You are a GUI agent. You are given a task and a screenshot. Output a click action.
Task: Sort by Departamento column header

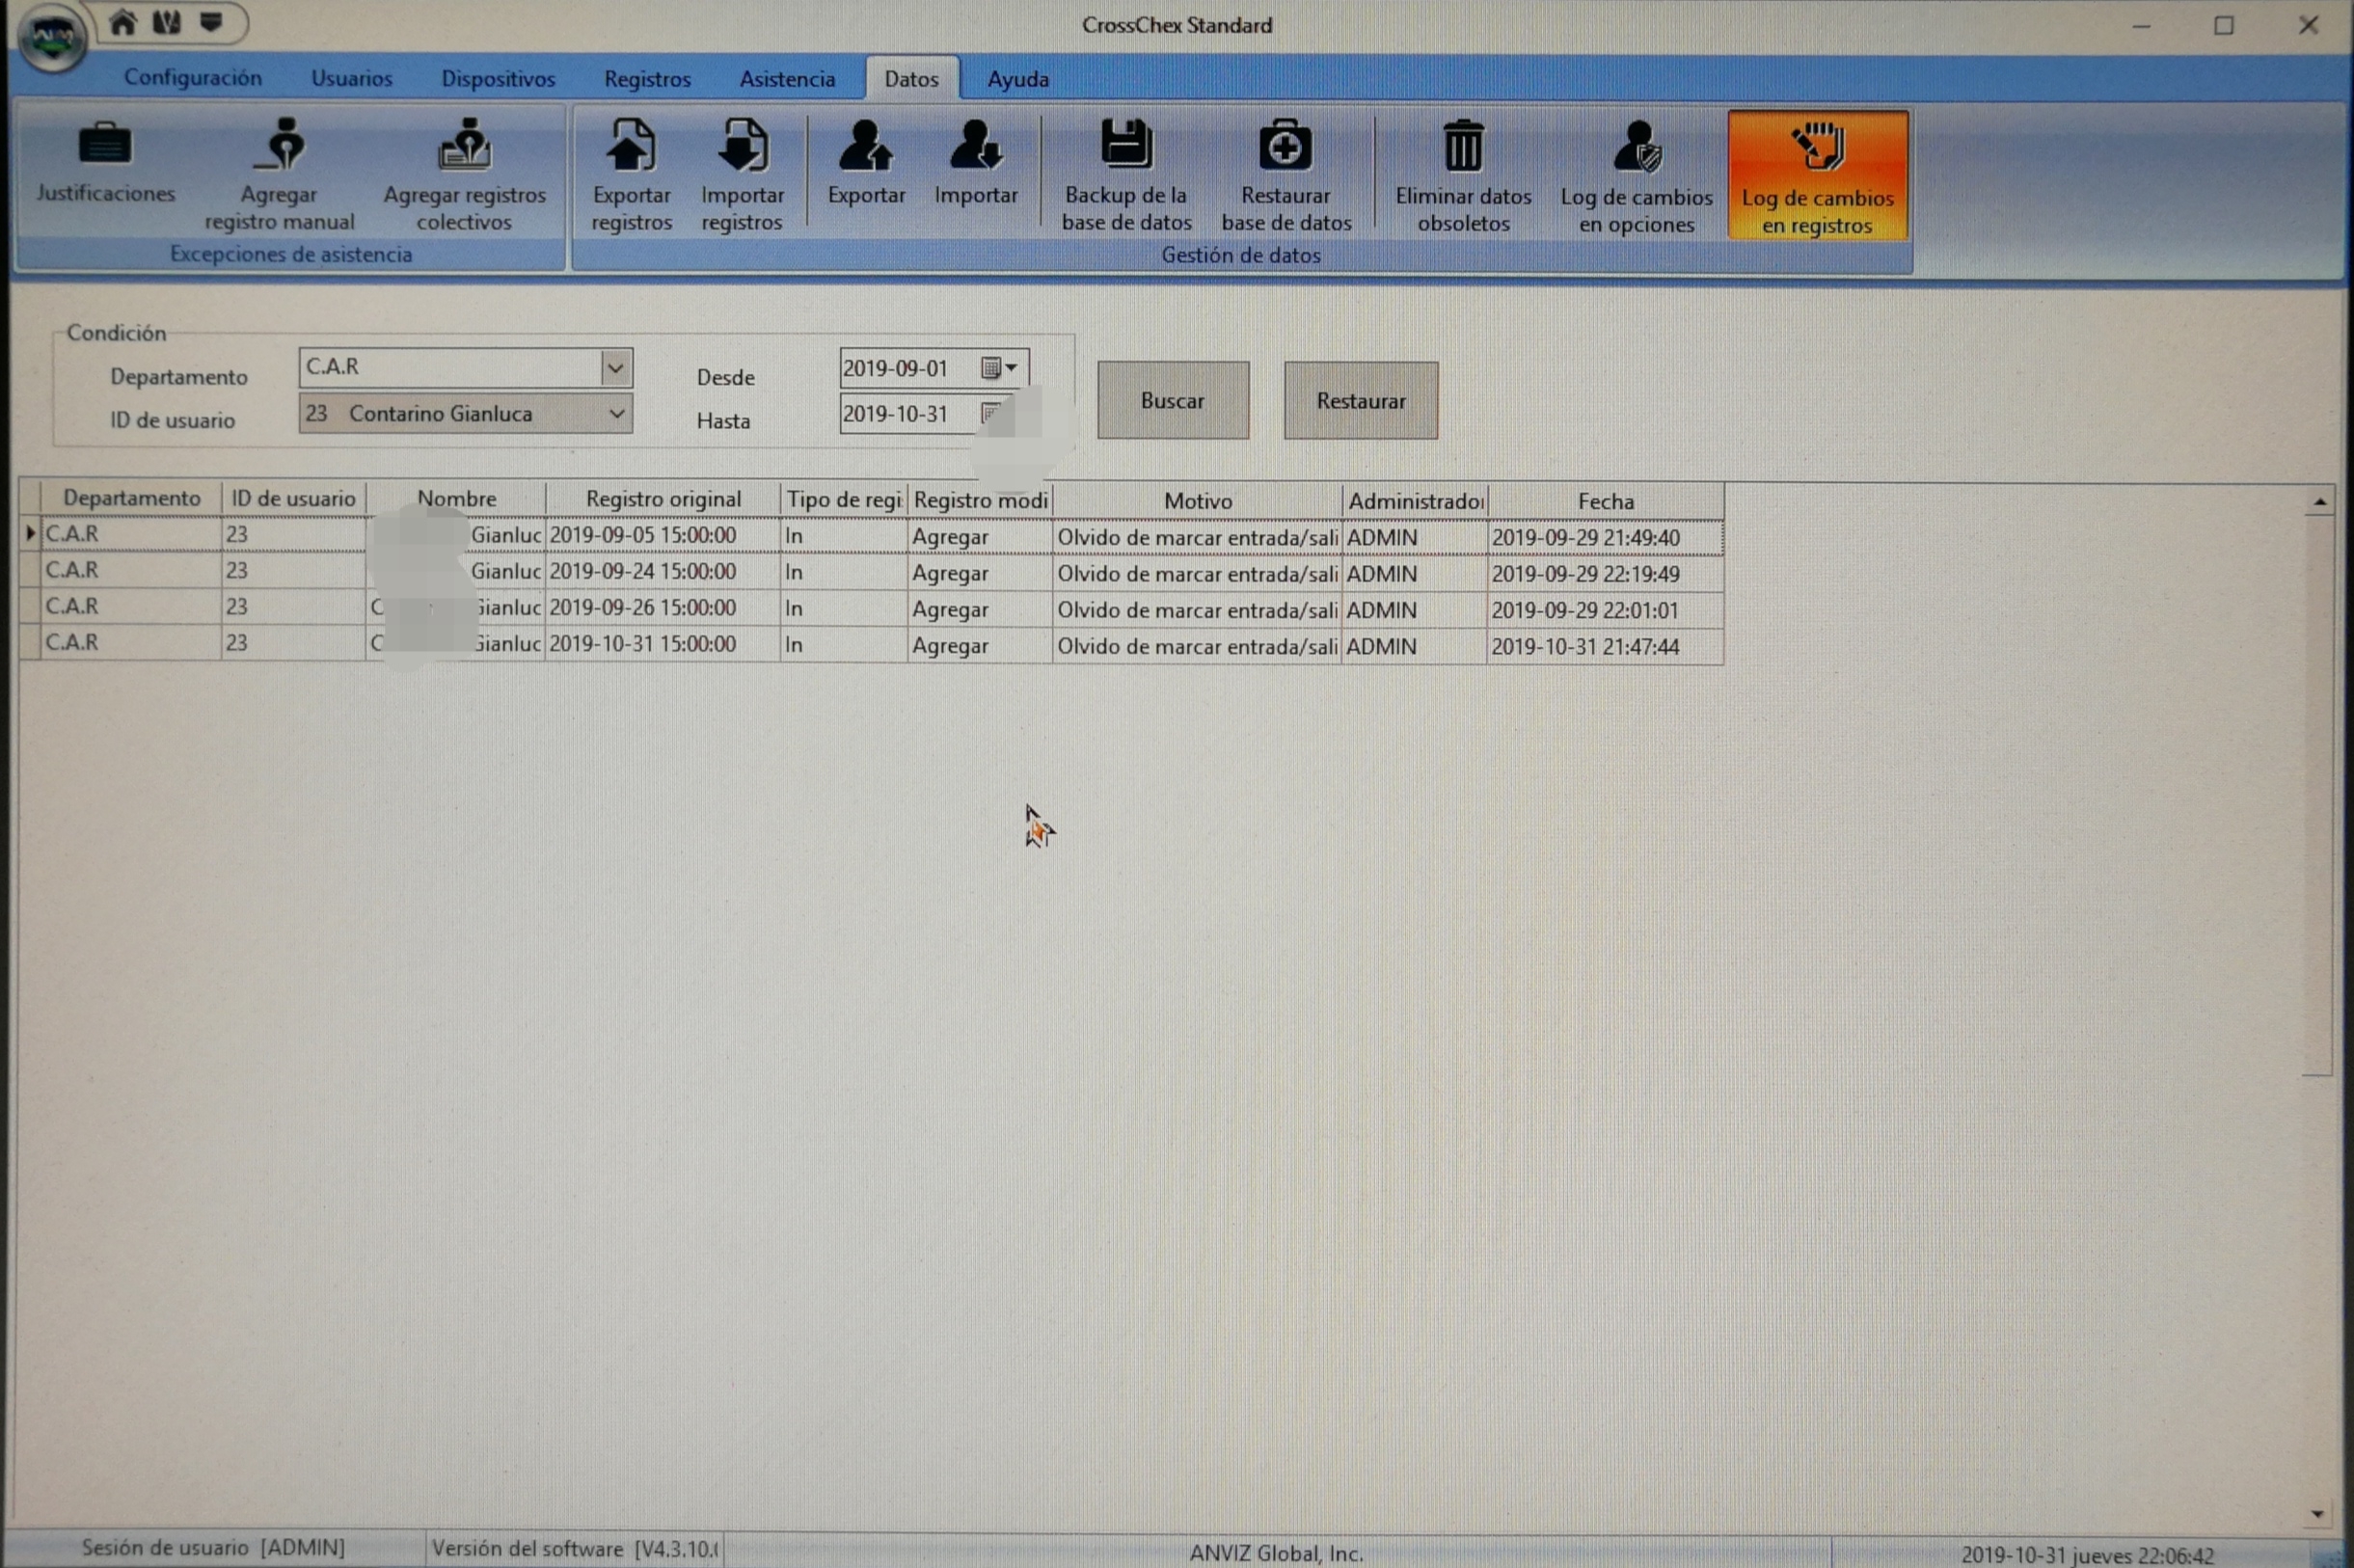coord(131,498)
